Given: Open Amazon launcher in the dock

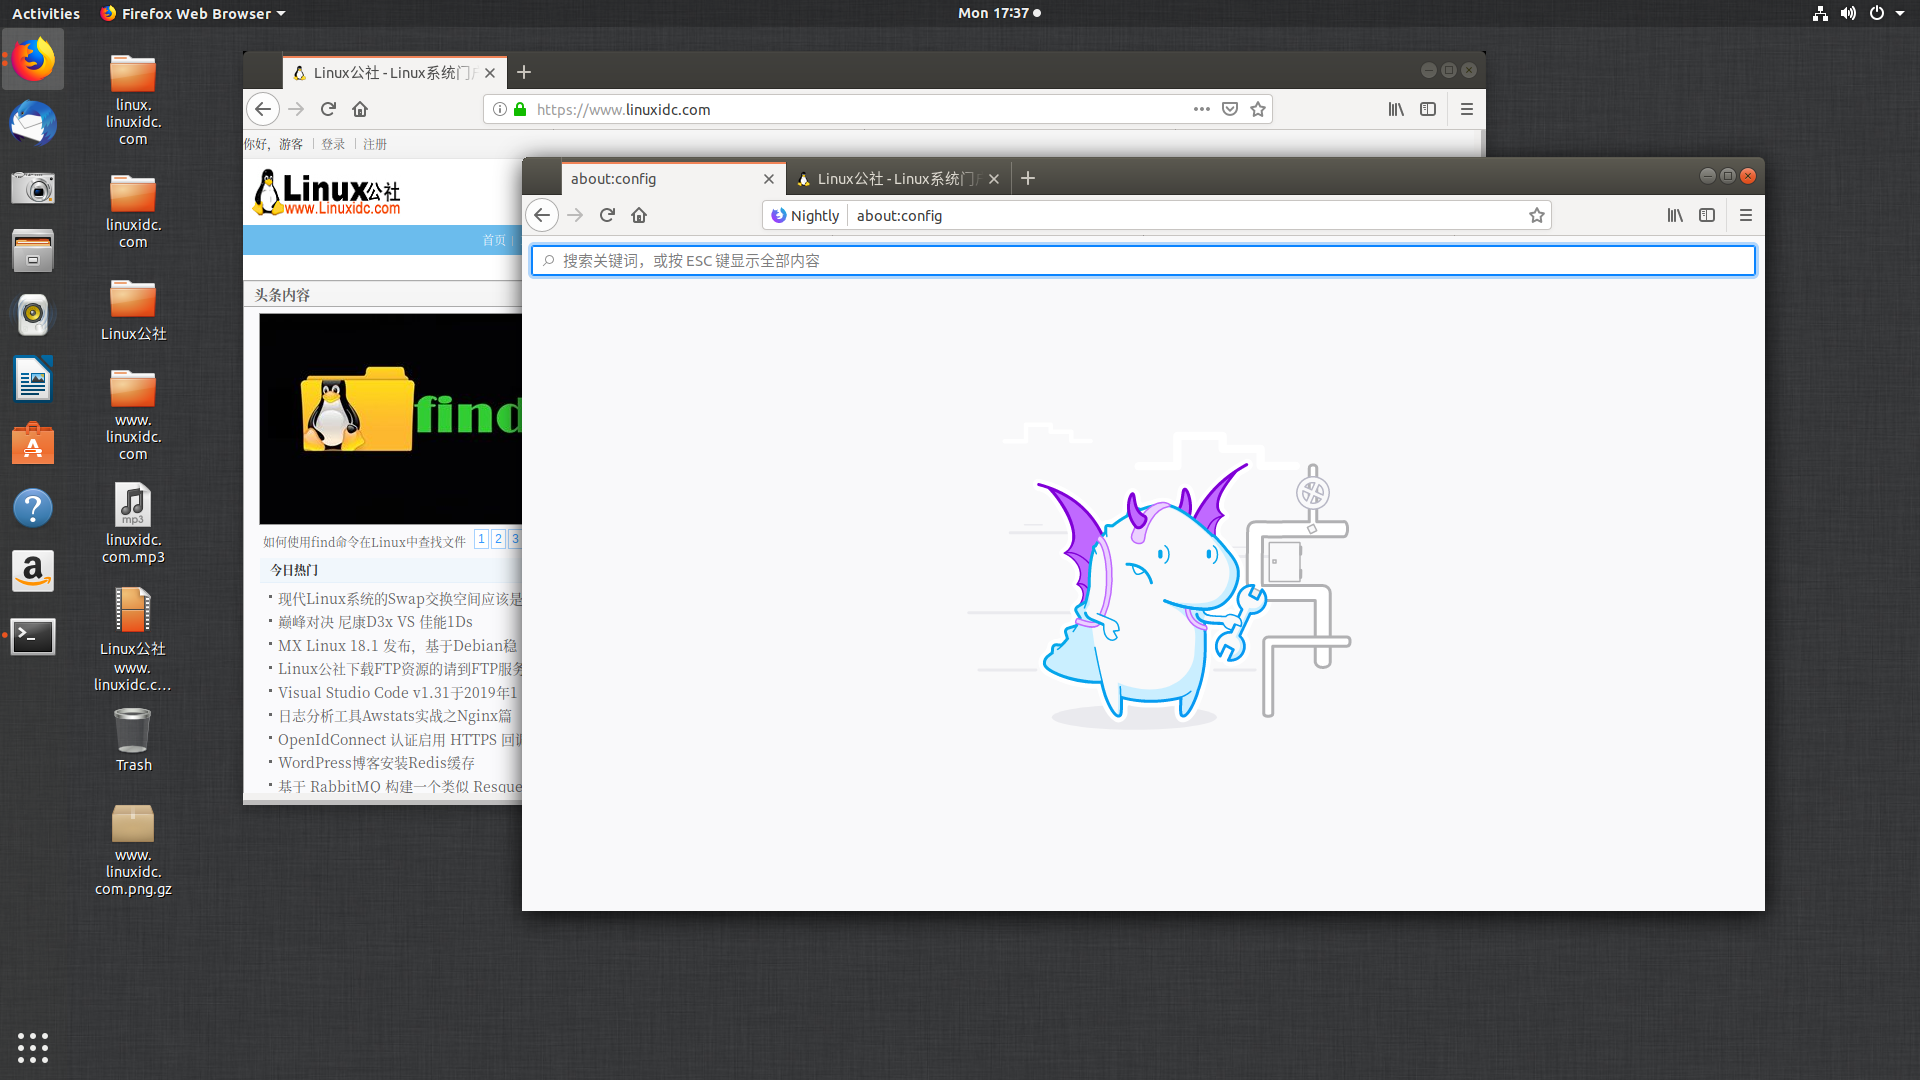Looking at the screenshot, I should (33, 571).
